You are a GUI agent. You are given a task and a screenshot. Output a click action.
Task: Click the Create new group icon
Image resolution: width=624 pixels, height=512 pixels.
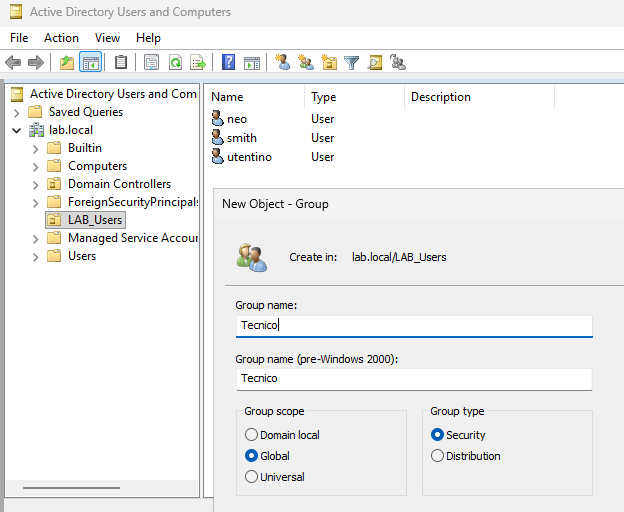306,62
